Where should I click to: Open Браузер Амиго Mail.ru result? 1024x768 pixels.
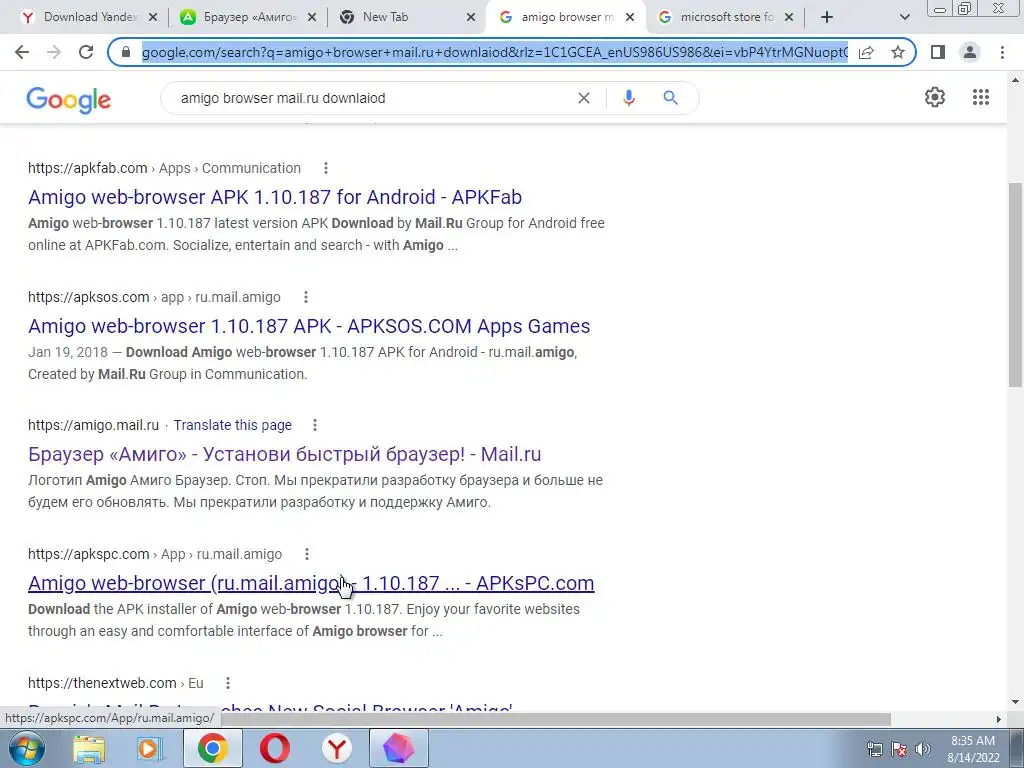tap(285, 454)
